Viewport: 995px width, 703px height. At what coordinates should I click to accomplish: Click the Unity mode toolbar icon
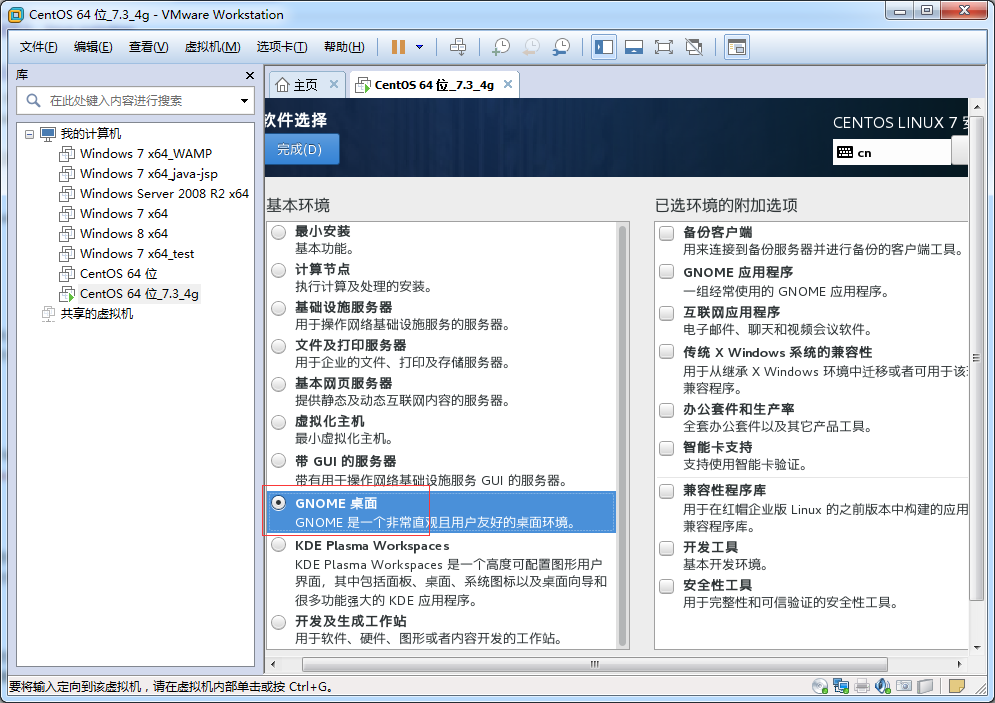coord(694,47)
